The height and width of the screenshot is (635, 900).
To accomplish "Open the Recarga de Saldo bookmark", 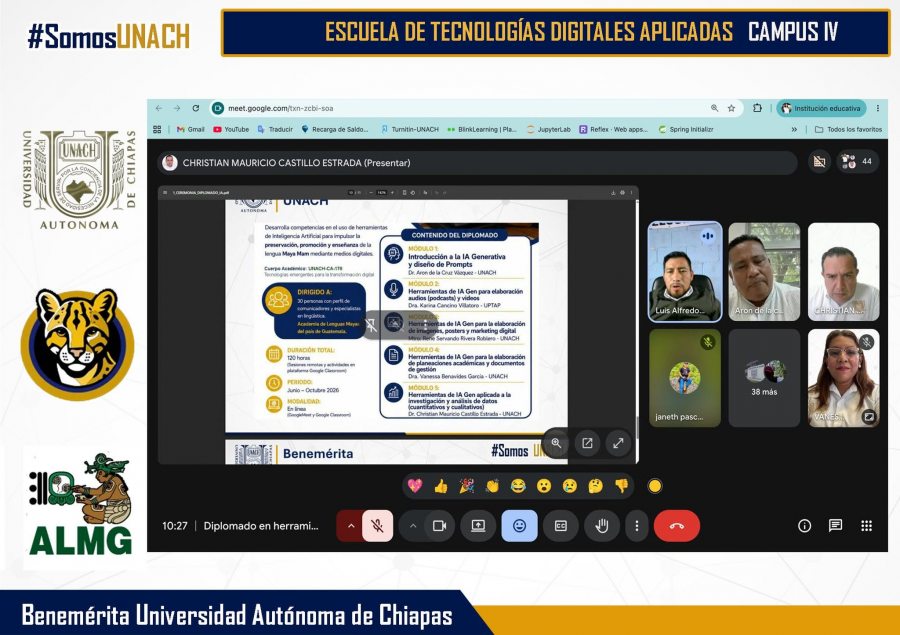I will [x=336, y=130].
